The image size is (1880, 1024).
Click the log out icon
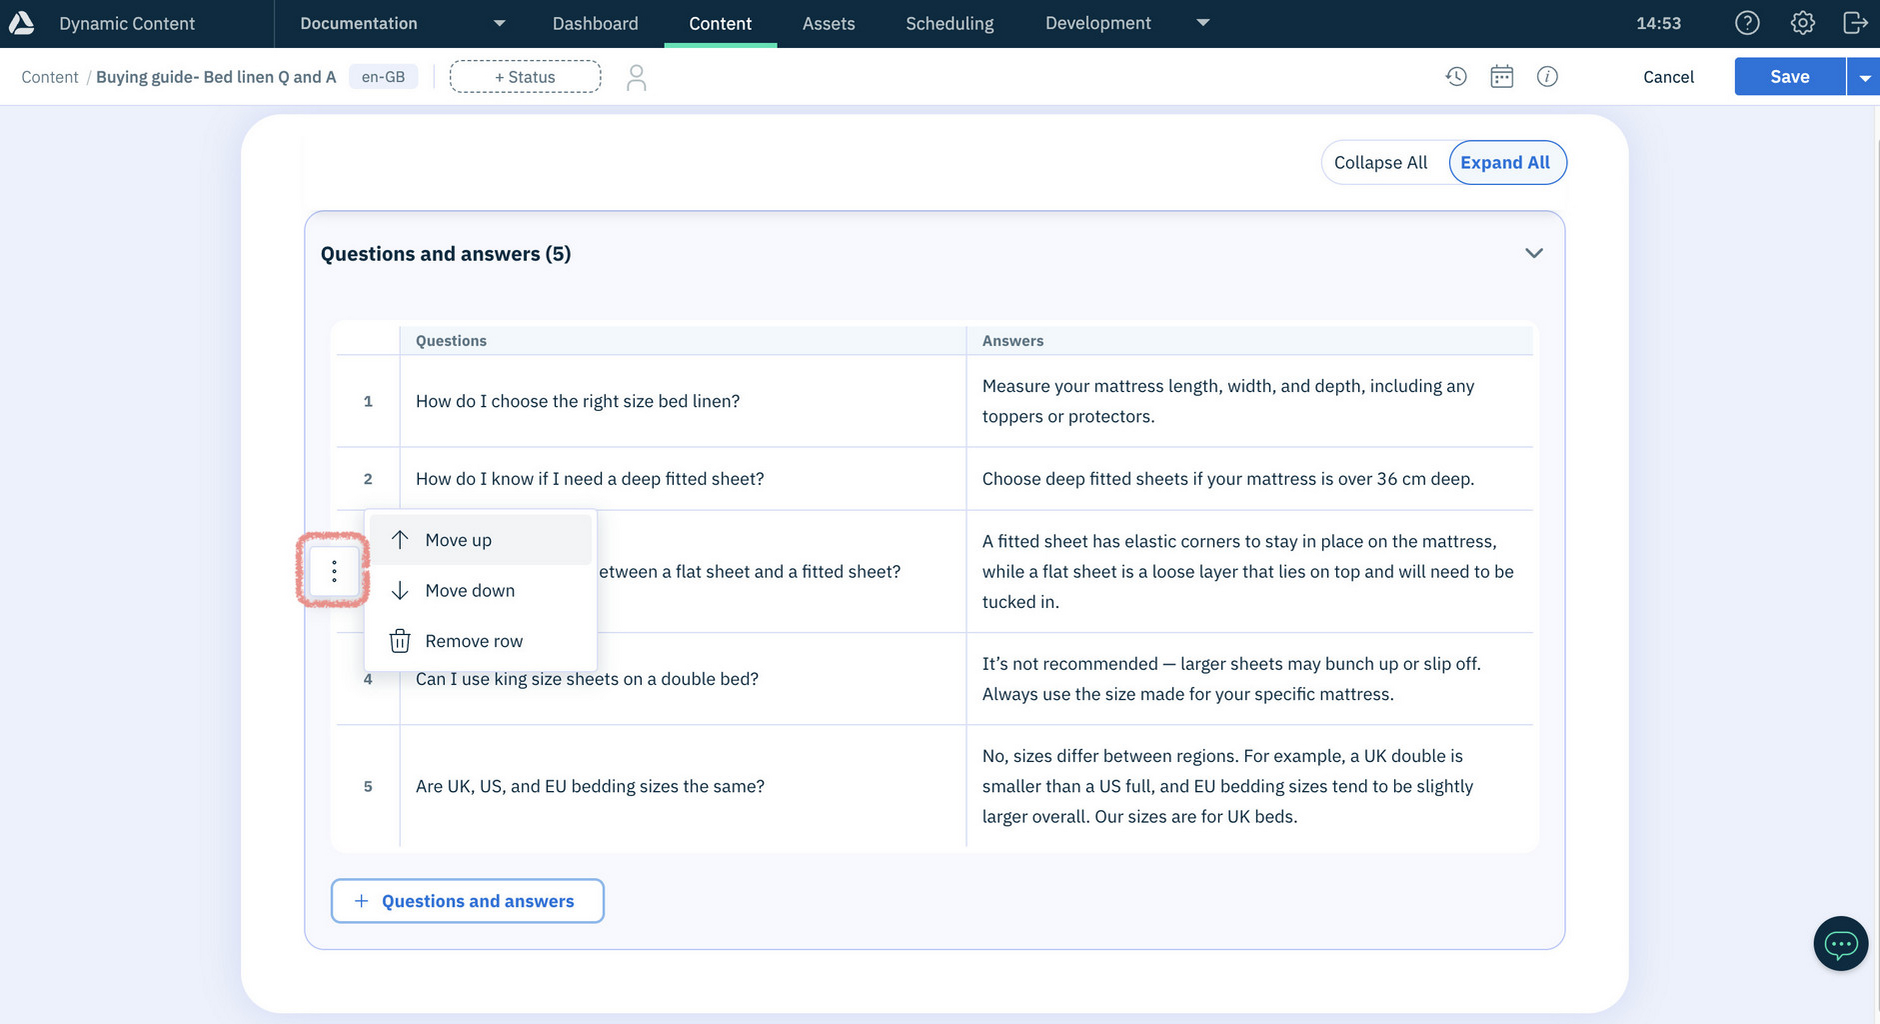click(1855, 23)
